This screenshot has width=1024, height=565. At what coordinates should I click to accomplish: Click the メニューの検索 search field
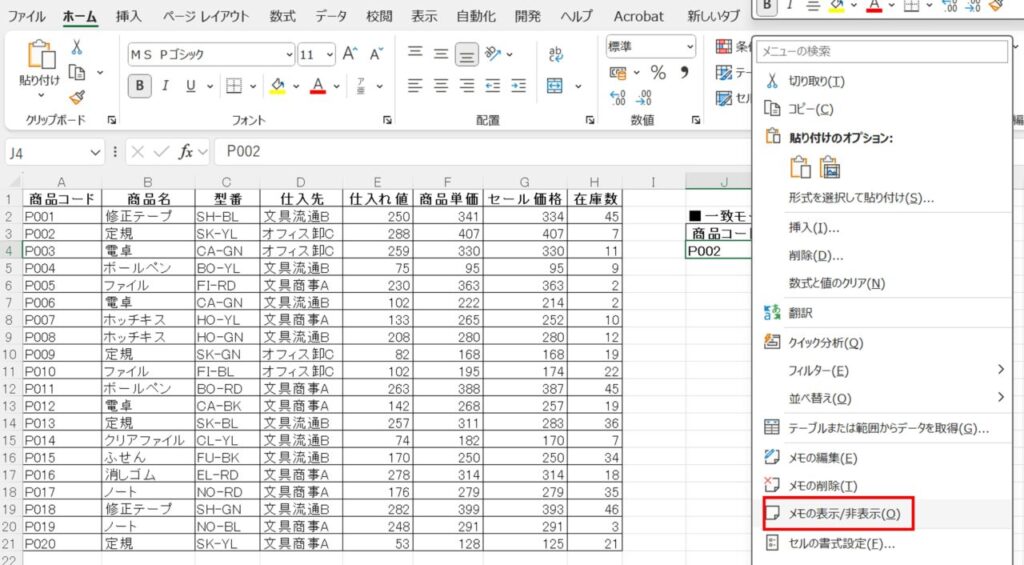pos(882,51)
